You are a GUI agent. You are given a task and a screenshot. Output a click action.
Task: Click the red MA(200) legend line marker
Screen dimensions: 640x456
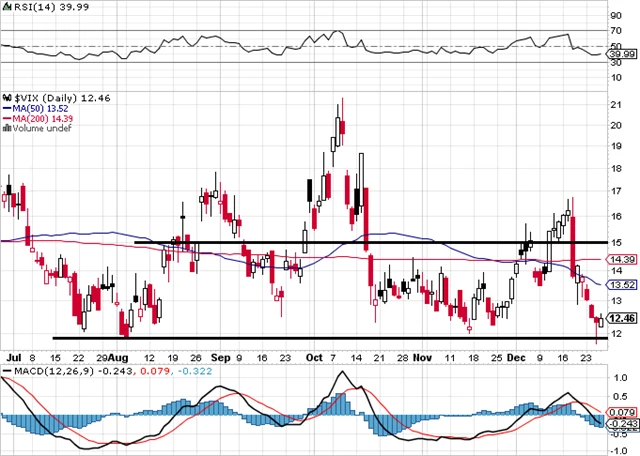(5, 116)
